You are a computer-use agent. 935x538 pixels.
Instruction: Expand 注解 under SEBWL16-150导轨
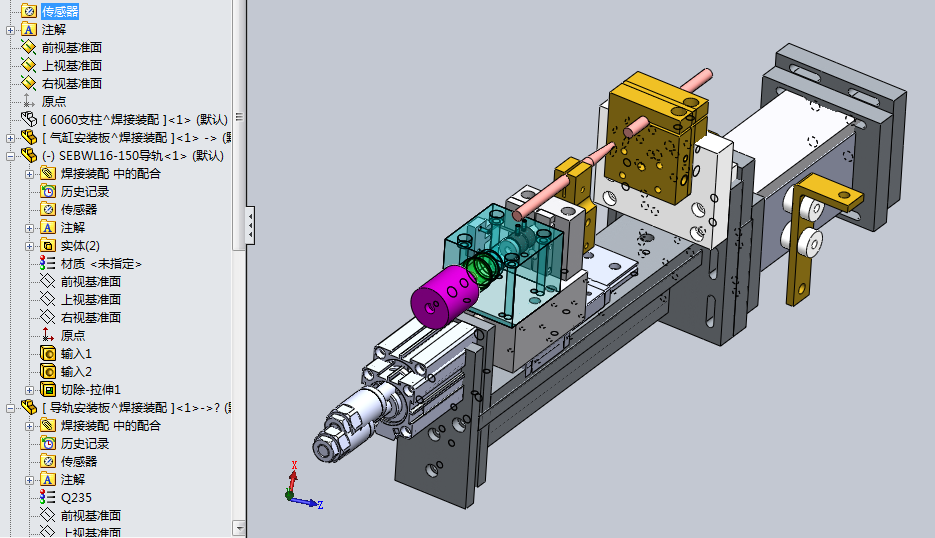point(29,228)
